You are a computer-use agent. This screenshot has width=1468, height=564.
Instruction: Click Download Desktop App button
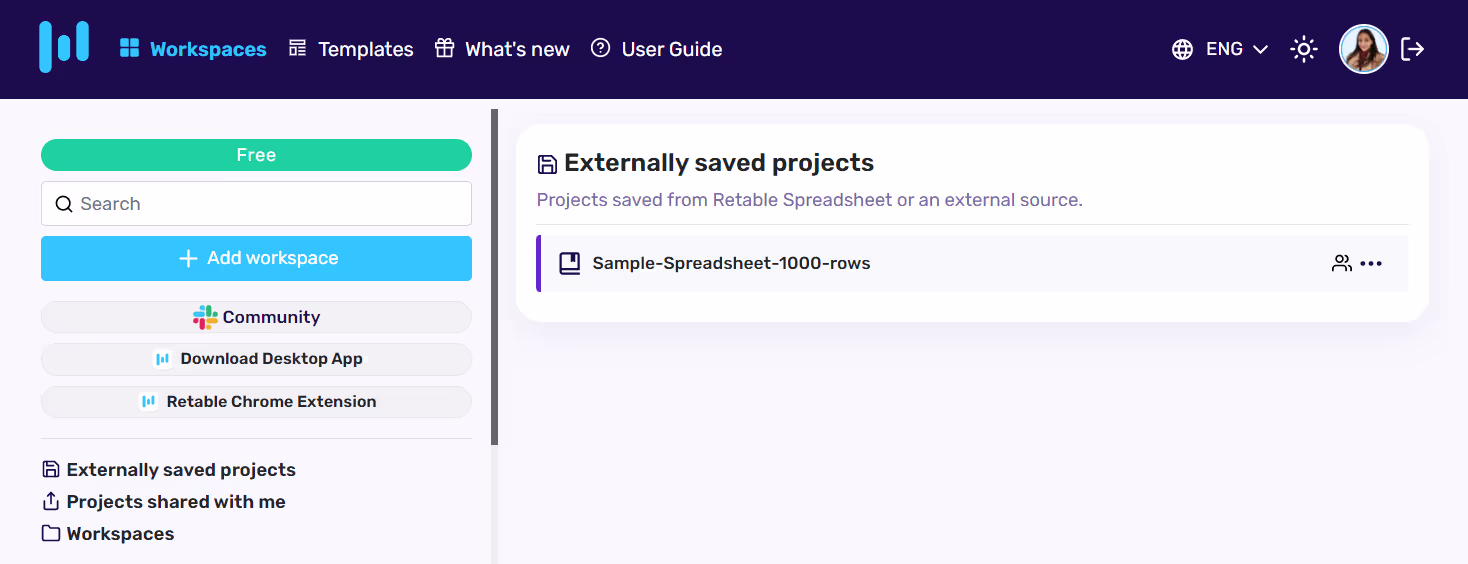pos(256,359)
